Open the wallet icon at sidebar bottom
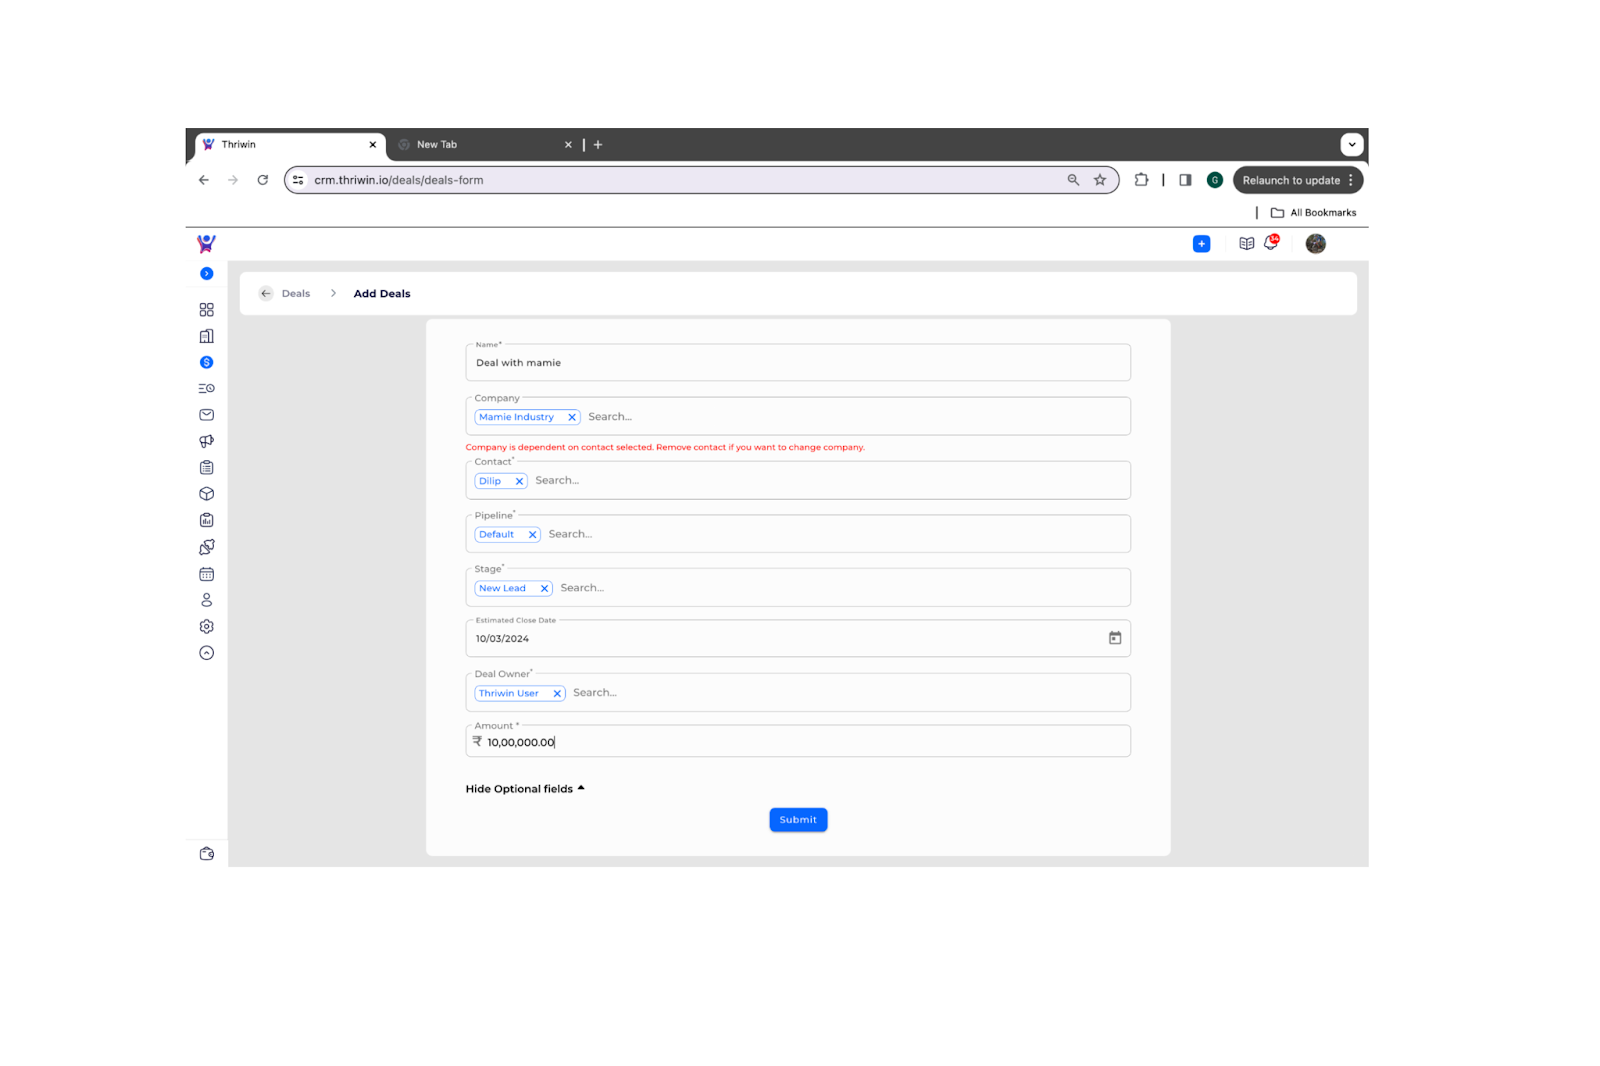 pos(206,853)
